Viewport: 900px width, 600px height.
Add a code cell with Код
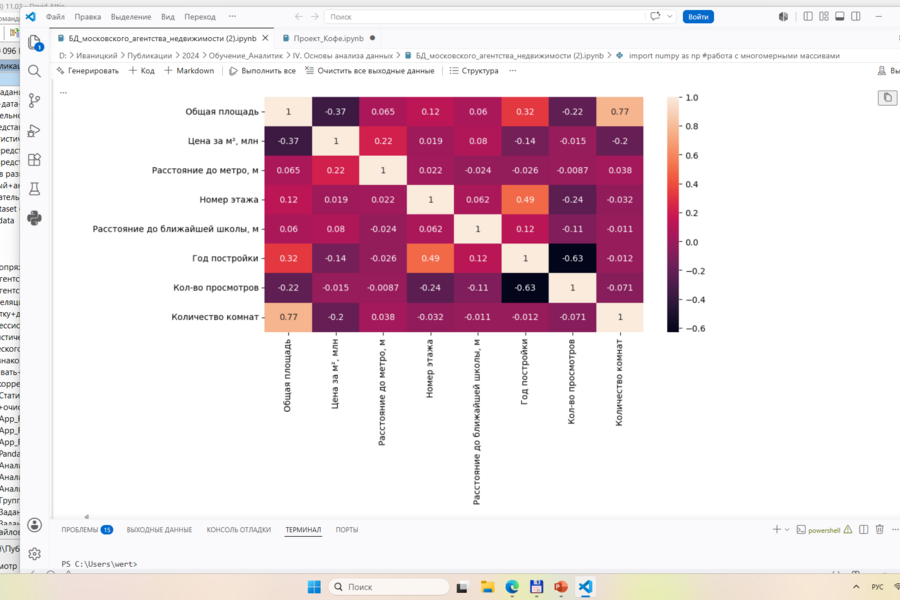pos(142,71)
